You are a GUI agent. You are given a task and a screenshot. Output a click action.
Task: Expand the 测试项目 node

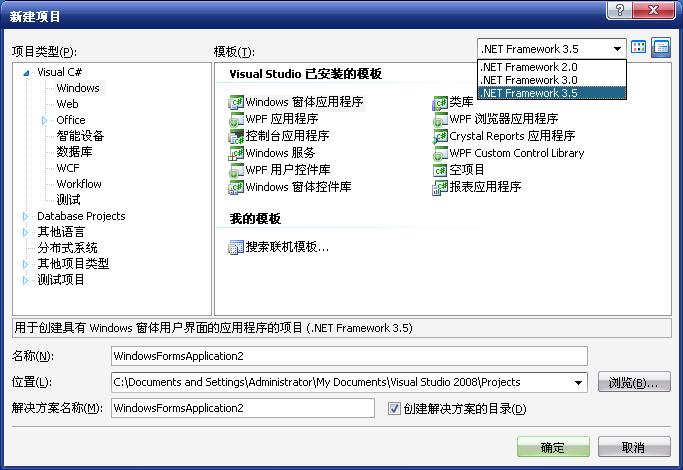25,280
